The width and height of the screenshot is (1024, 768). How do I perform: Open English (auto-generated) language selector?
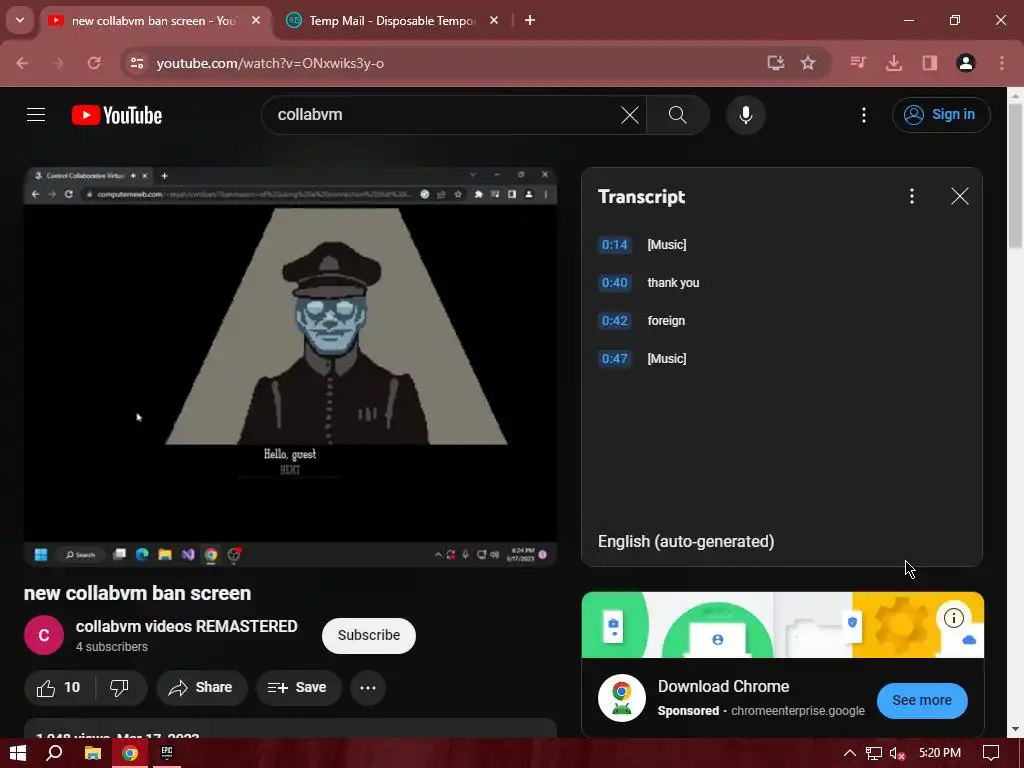coord(686,541)
